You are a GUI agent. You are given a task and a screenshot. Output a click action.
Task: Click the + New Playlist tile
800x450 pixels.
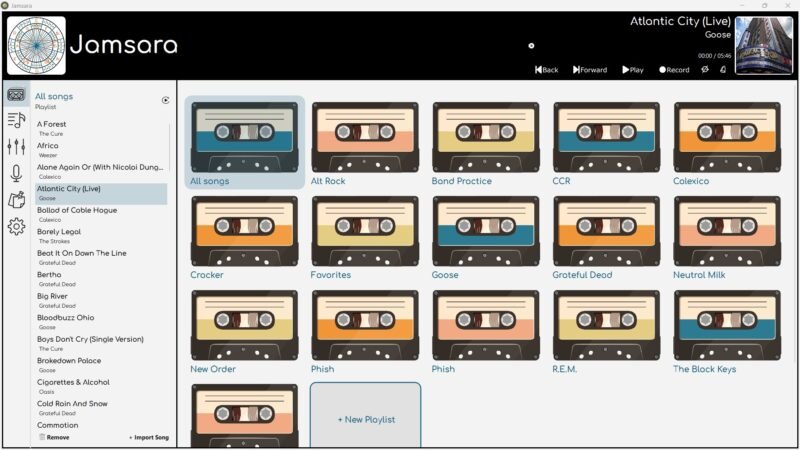click(x=366, y=416)
